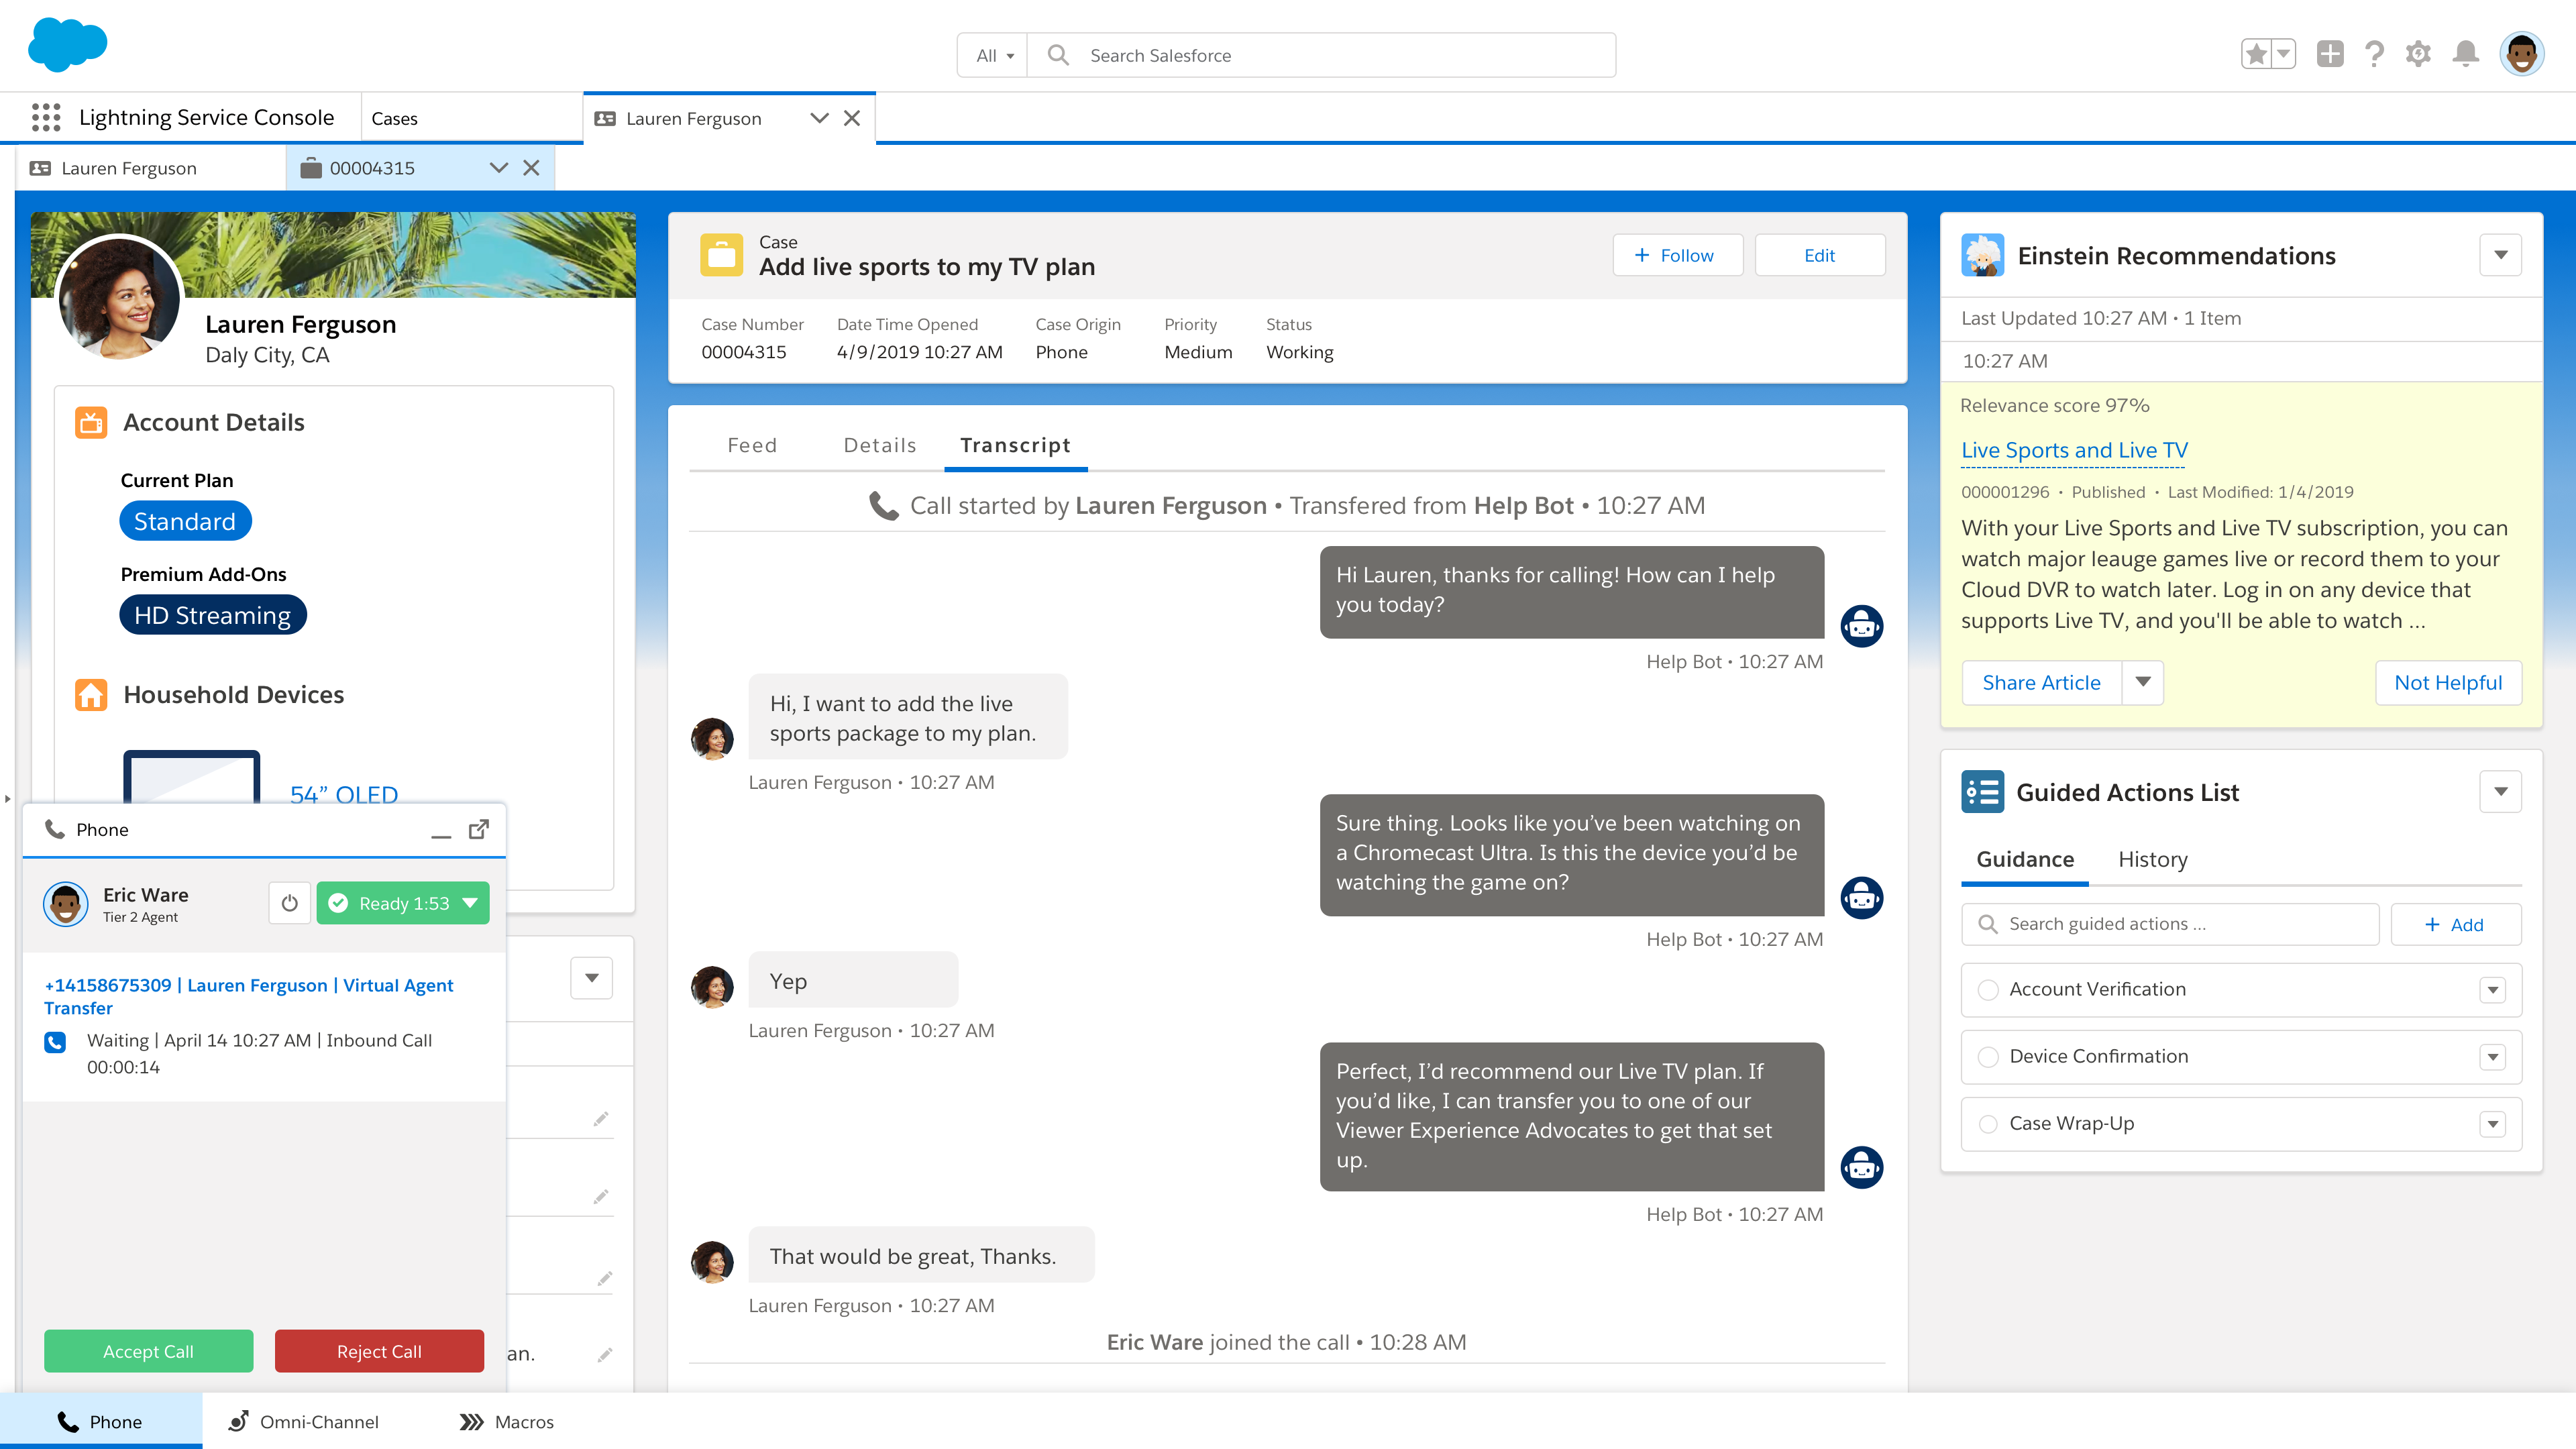
Task: Open the App Launcher grid icon
Action: [x=46, y=117]
